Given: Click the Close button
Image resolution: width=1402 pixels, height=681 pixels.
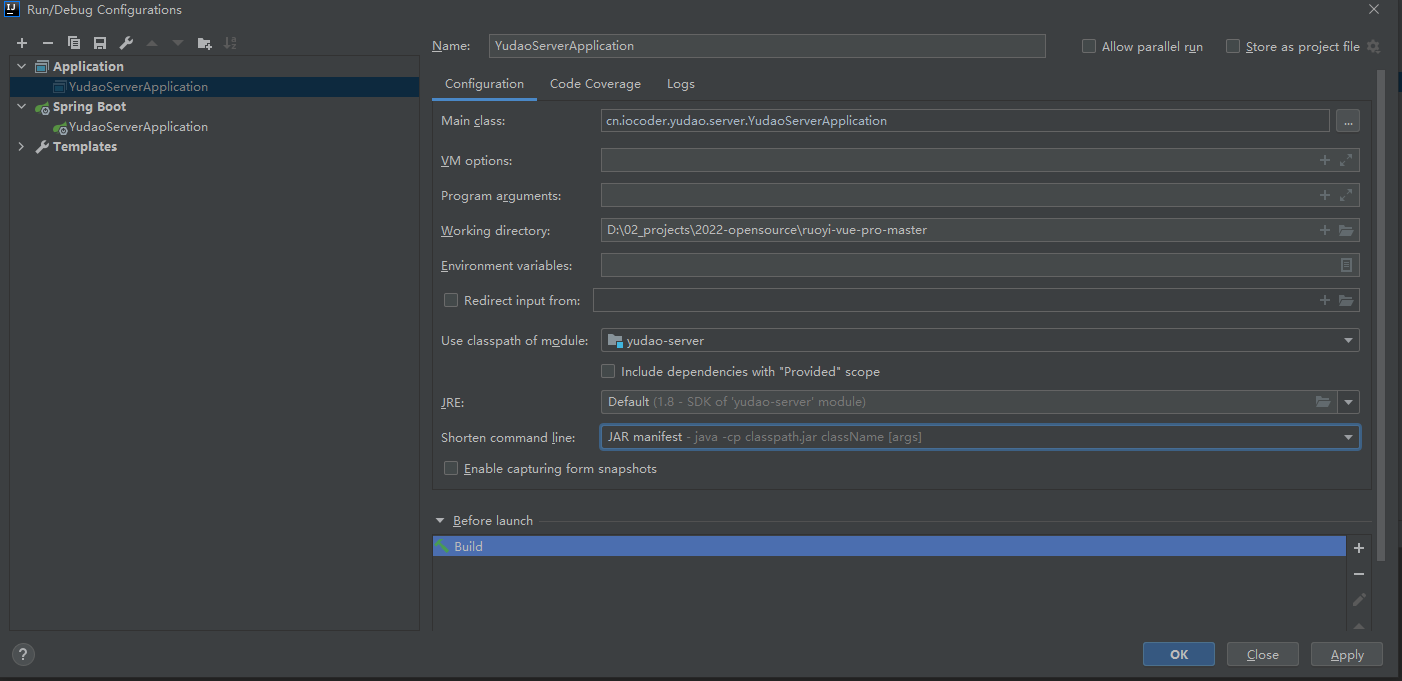Looking at the screenshot, I should point(1263,654).
